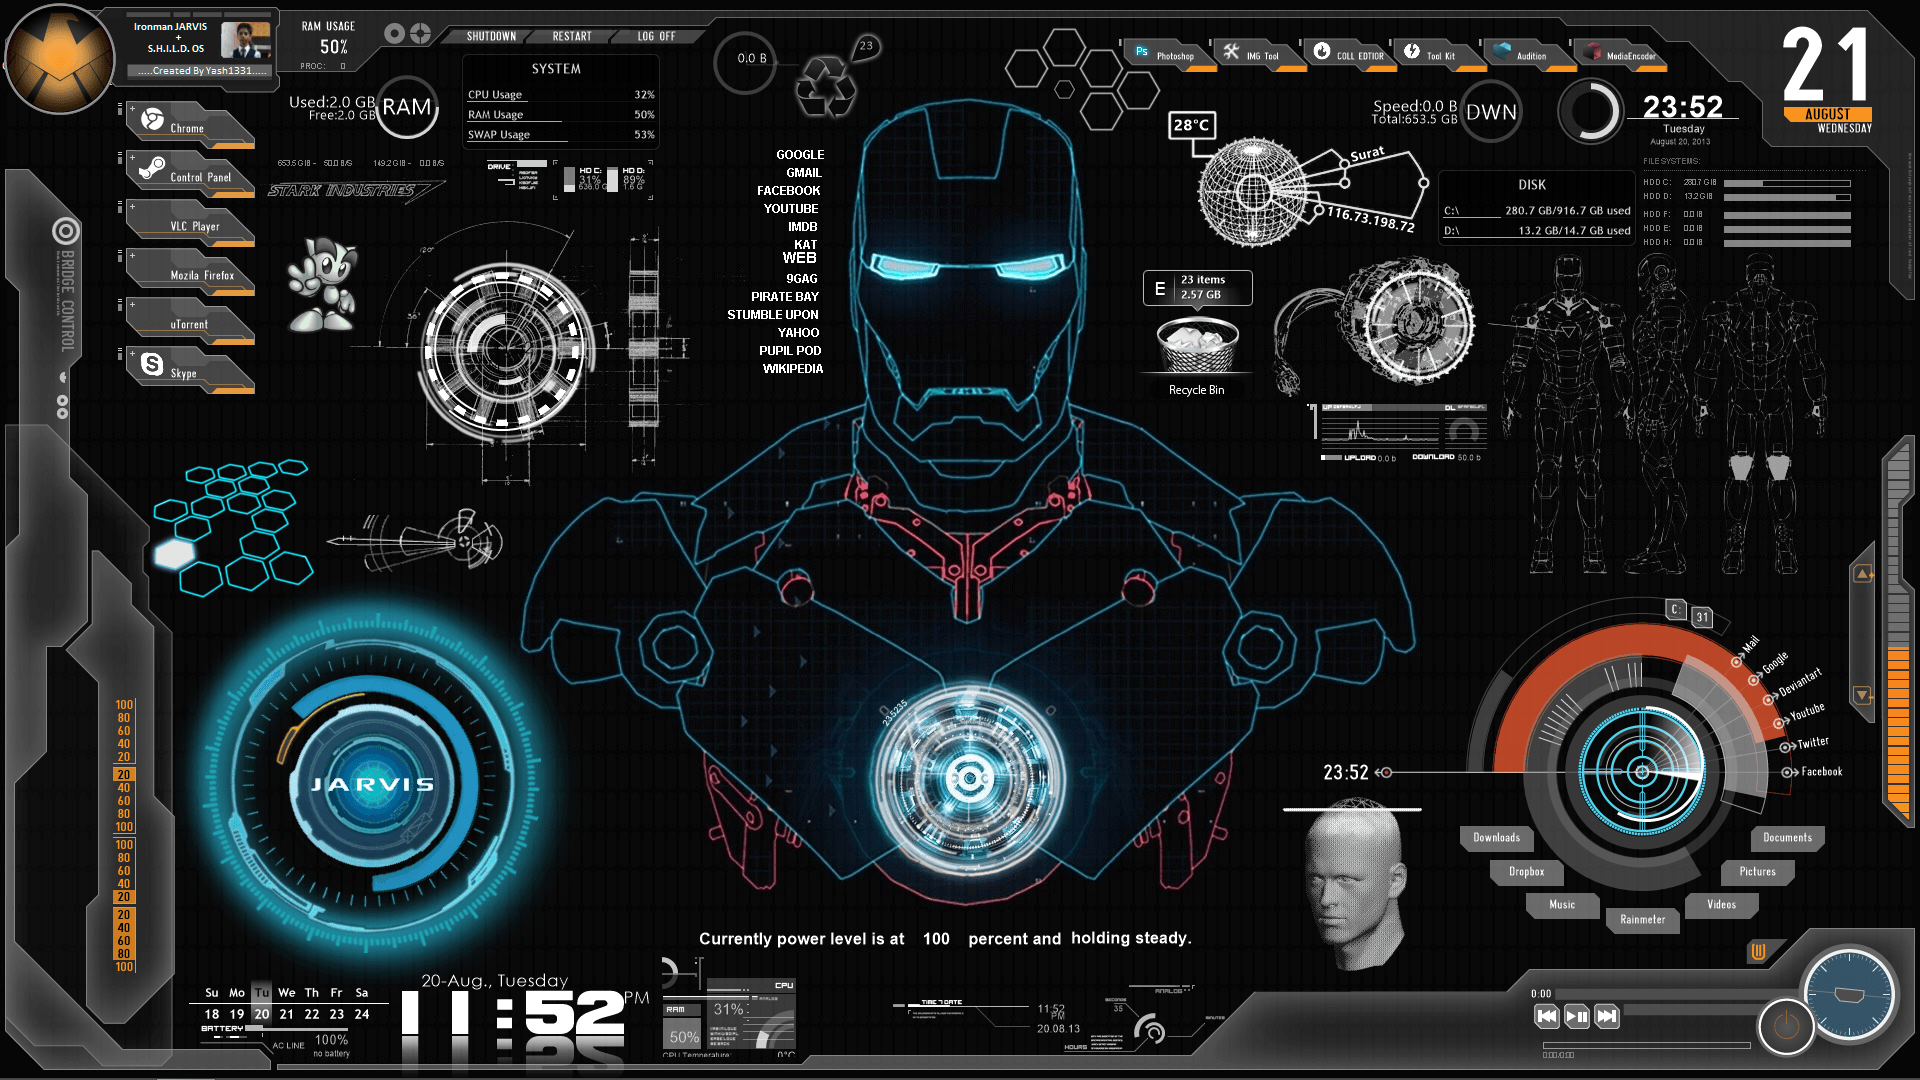Open the Recycle Bin basket icon
Viewport: 1920px width, 1080px height.
pyautogui.click(x=1196, y=345)
